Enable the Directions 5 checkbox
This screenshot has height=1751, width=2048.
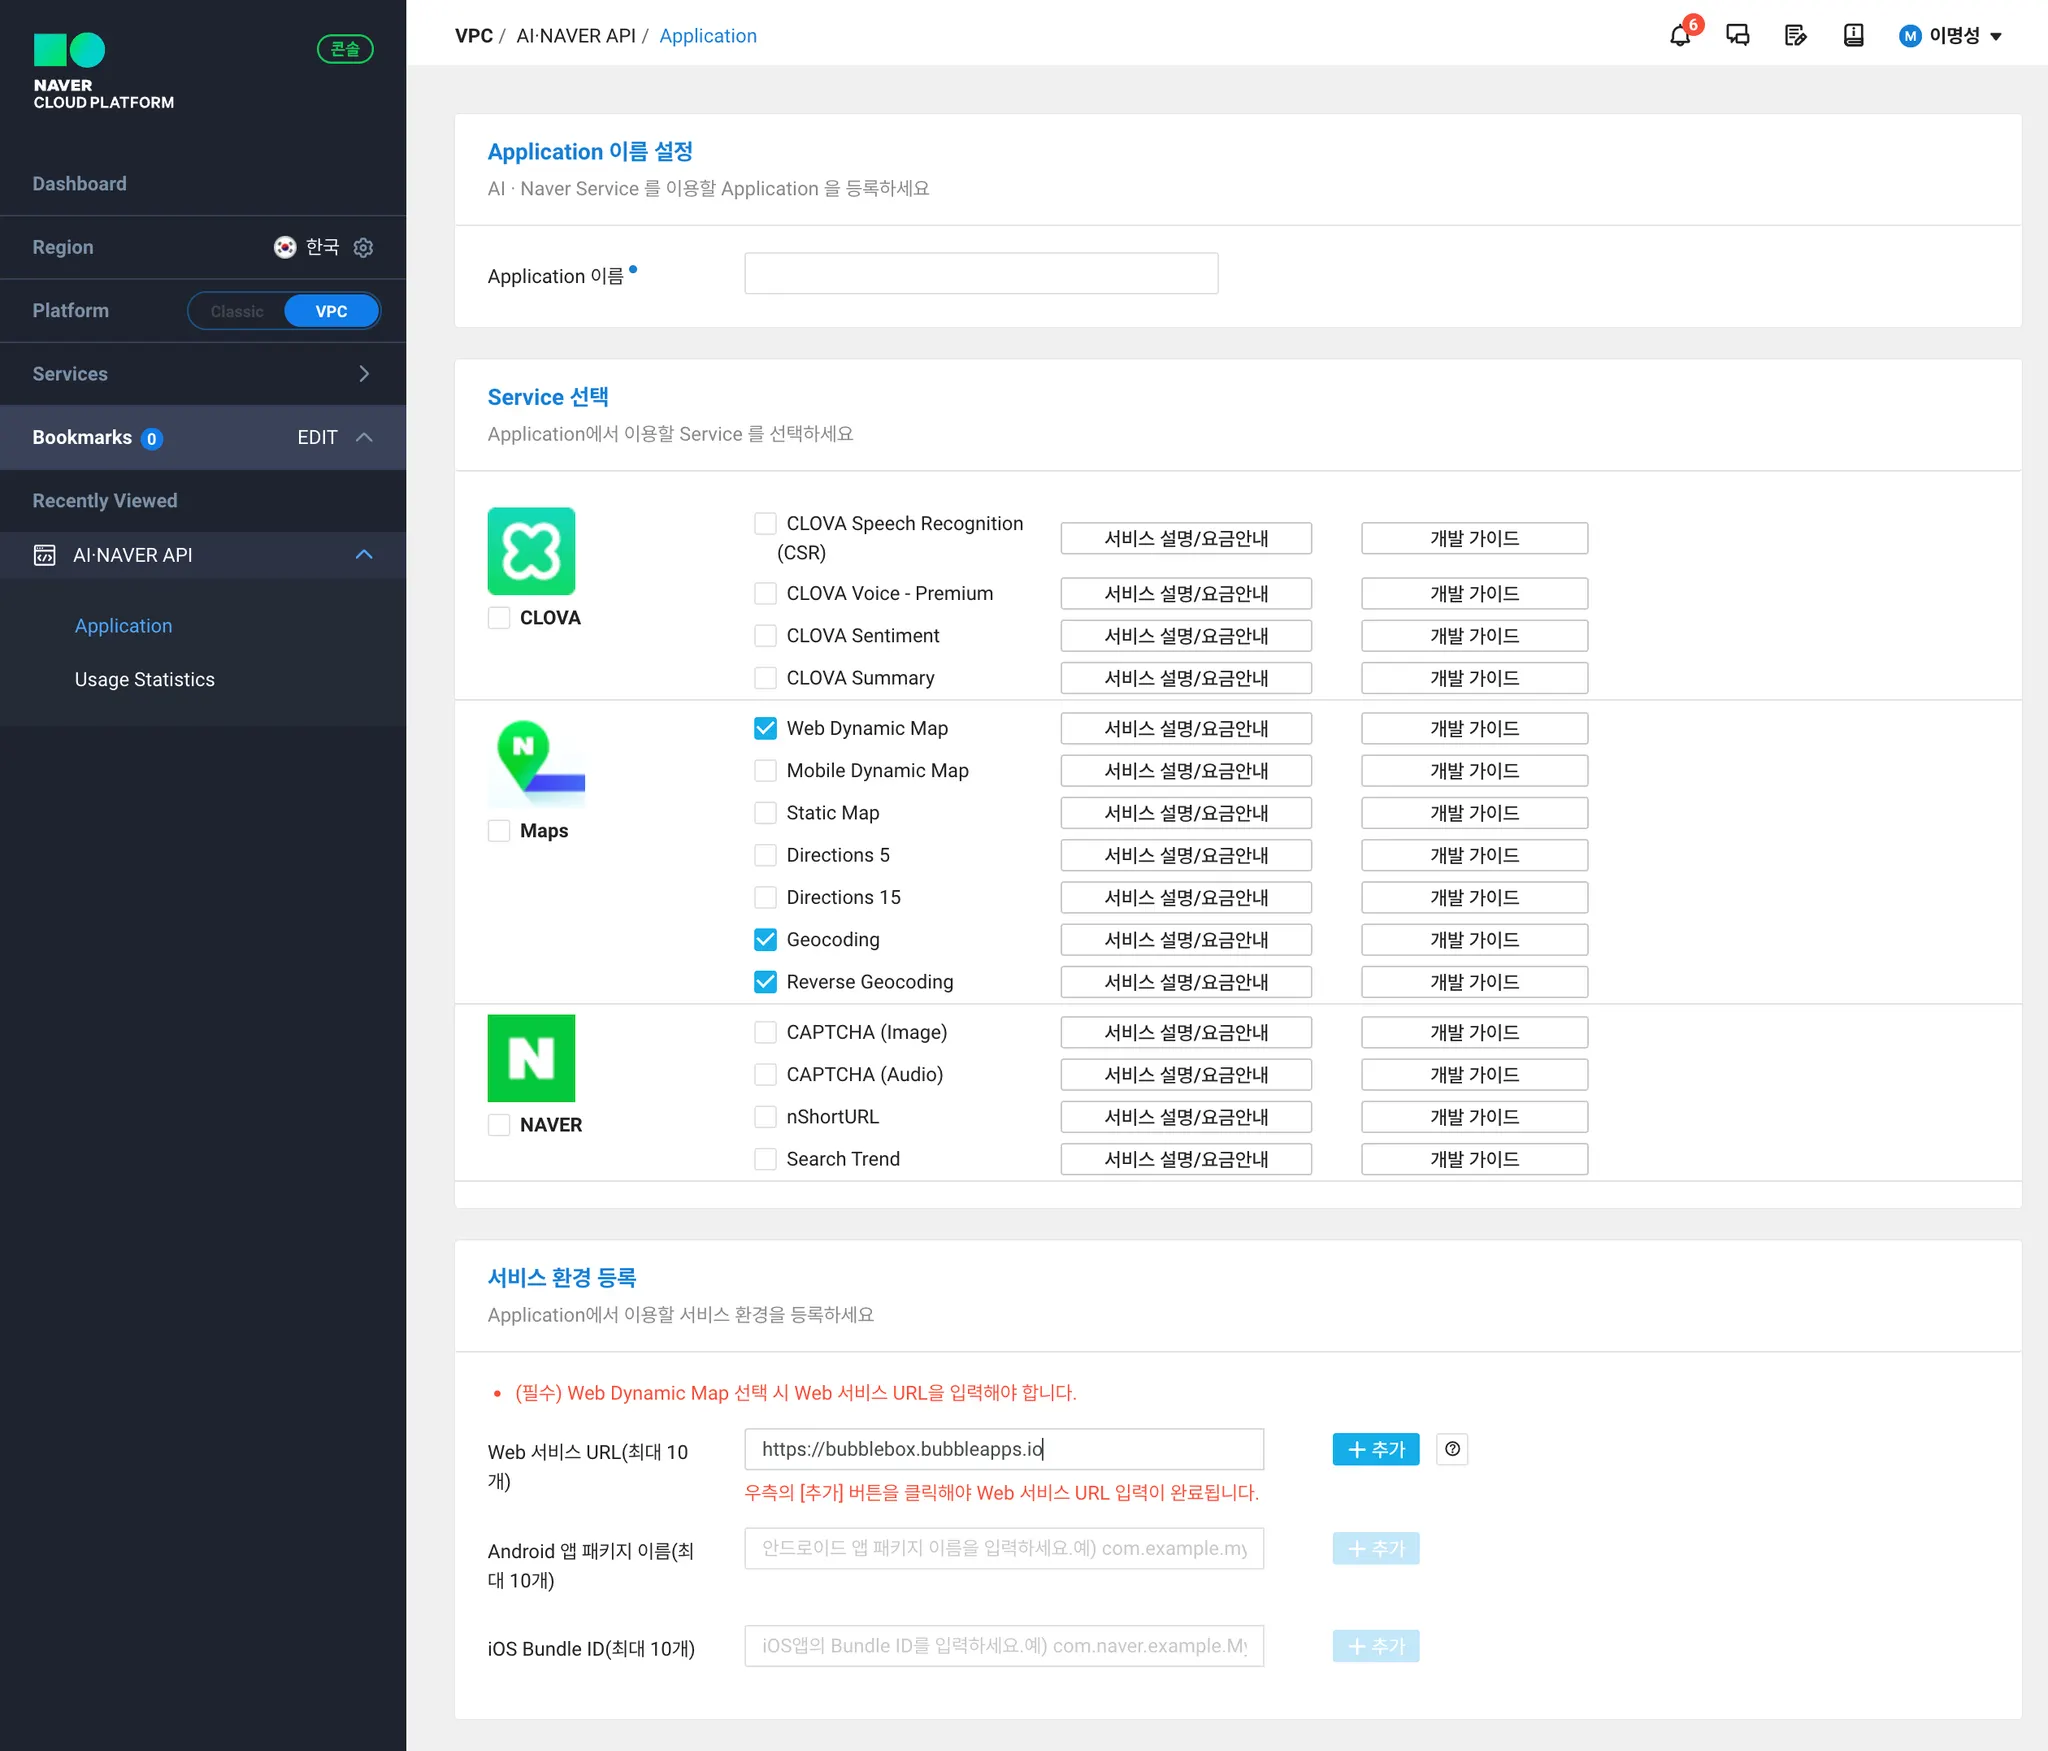pyautogui.click(x=765, y=855)
